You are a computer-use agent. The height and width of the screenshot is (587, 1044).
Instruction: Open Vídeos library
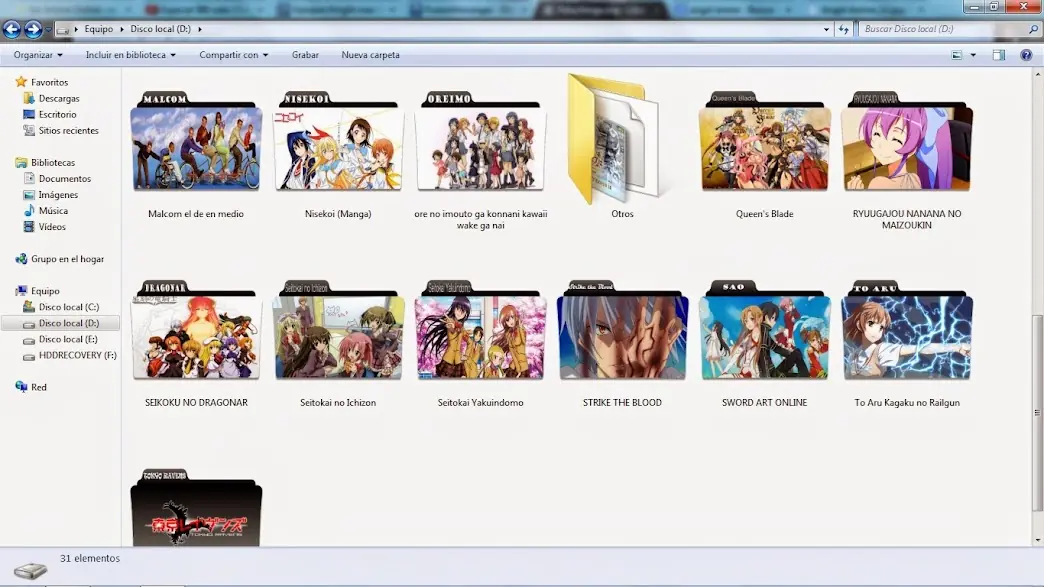pos(52,226)
